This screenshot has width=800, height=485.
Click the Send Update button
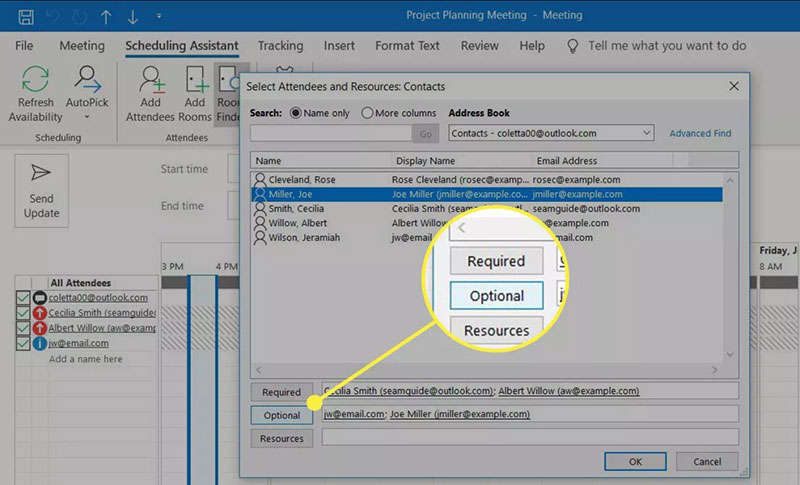pyautogui.click(x=41, y=191)
